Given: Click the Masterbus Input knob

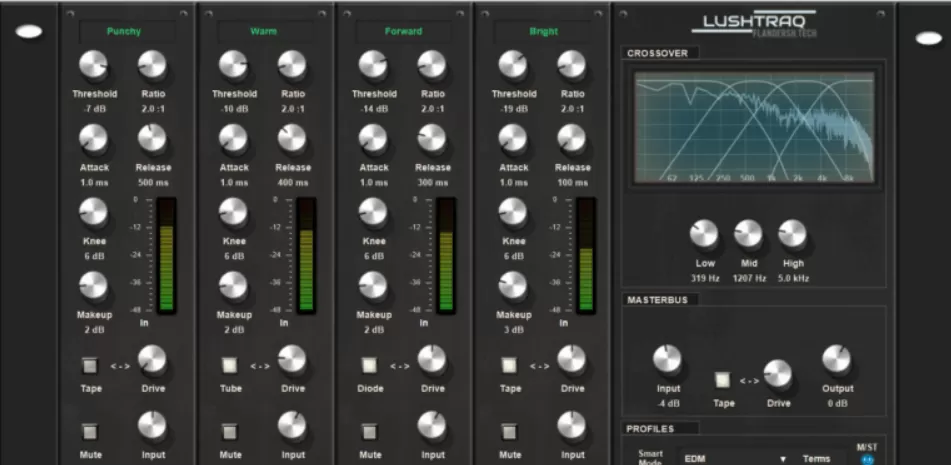Looking at the screenshot, I should tap(668, 359).
